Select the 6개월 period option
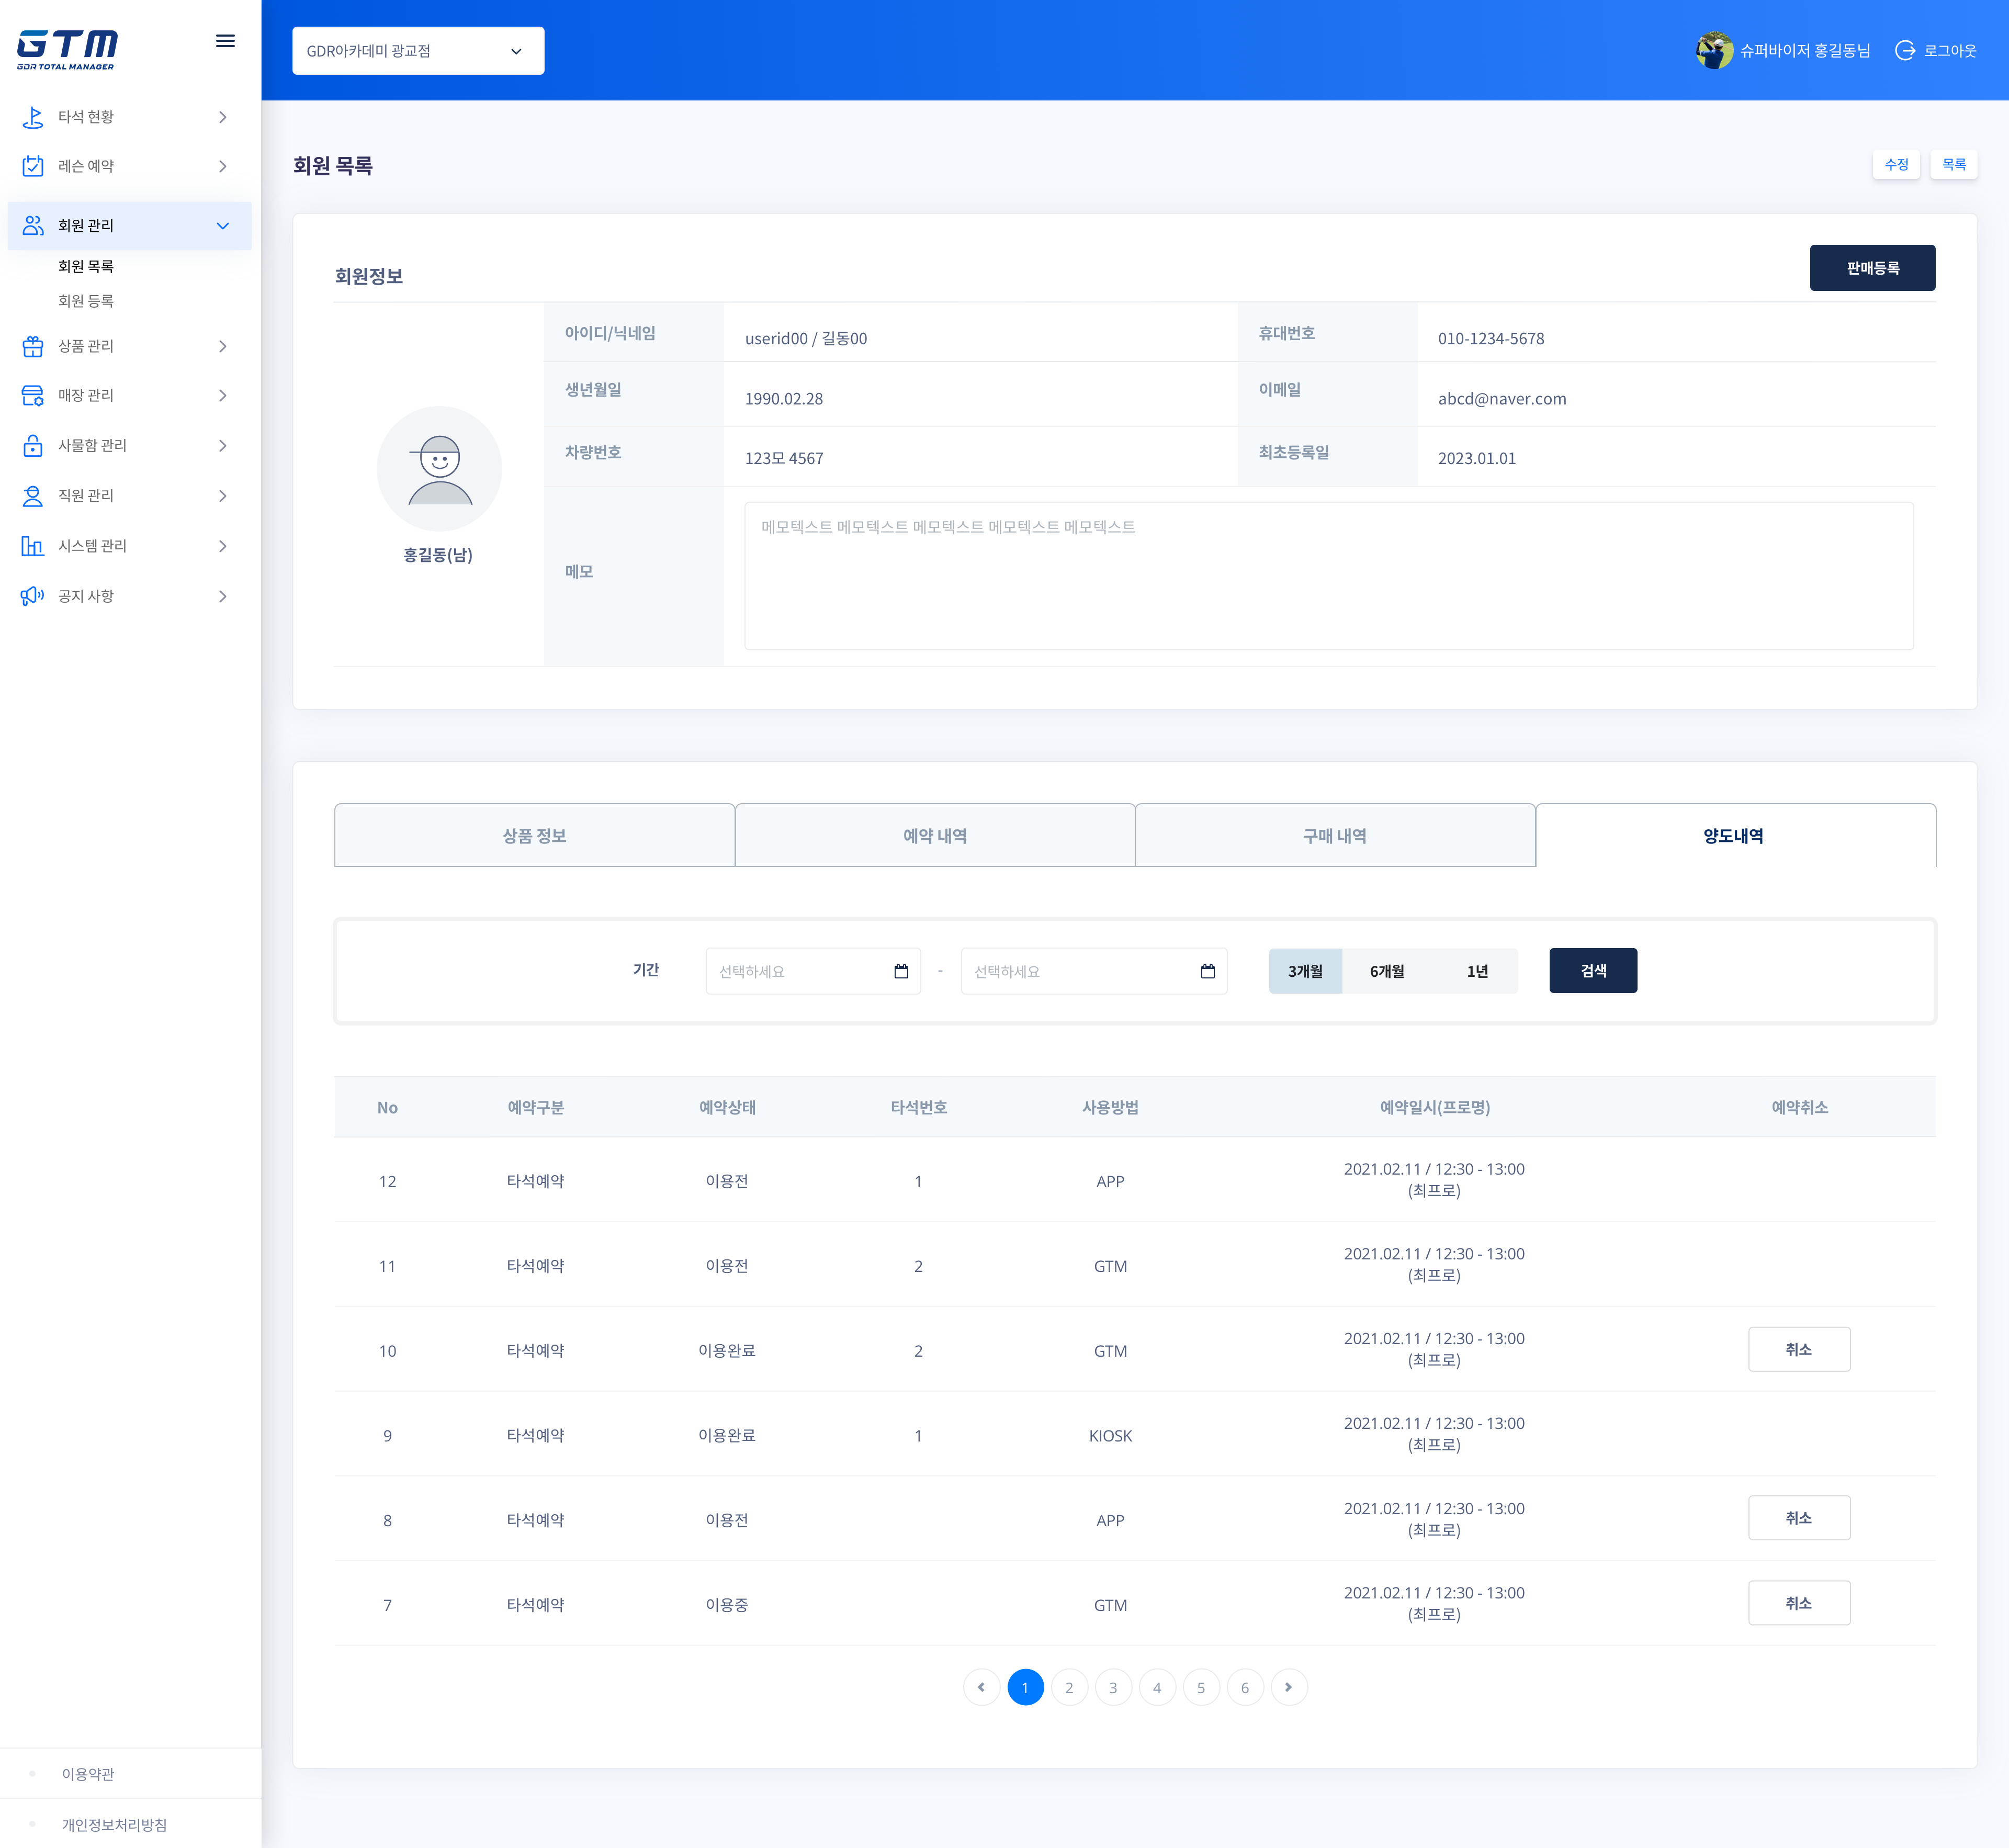2009x1848 pixels. point(1386,971)
